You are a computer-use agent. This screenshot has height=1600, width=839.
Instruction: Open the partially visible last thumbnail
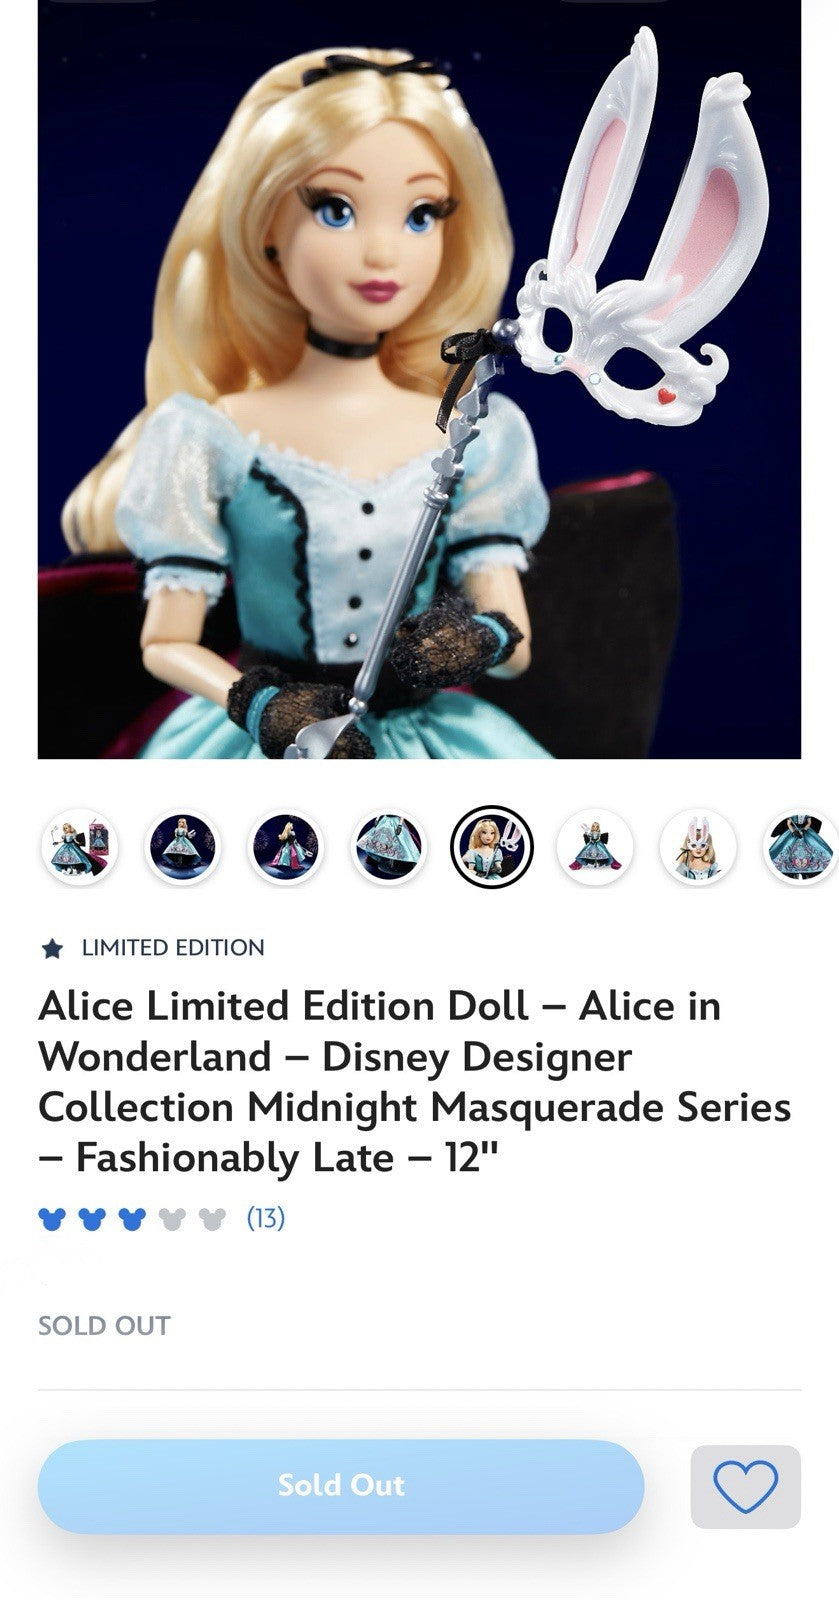tap(801, 847)
